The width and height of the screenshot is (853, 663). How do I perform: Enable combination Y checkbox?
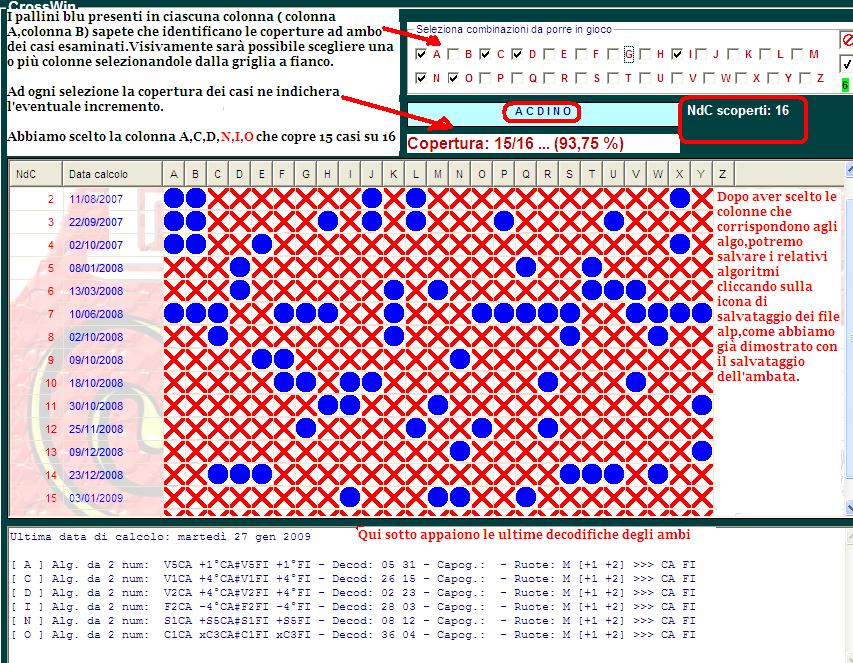click(x=773, y=78)
